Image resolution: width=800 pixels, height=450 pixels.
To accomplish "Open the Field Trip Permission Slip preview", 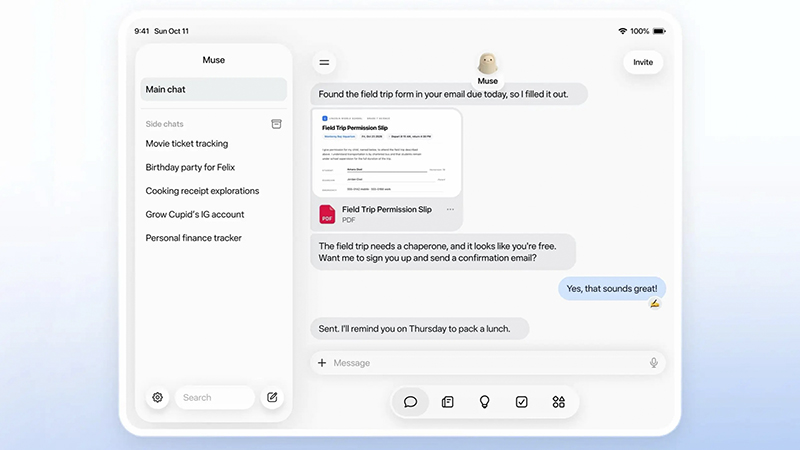I will (x=387, y=153).
